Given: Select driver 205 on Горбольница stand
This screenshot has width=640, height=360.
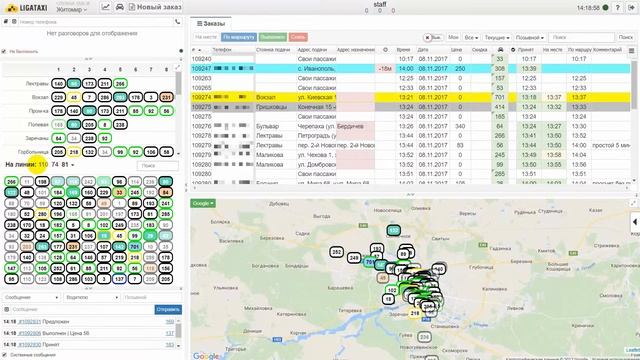Looking at the screenshot, I should click(x=58, y=152).
